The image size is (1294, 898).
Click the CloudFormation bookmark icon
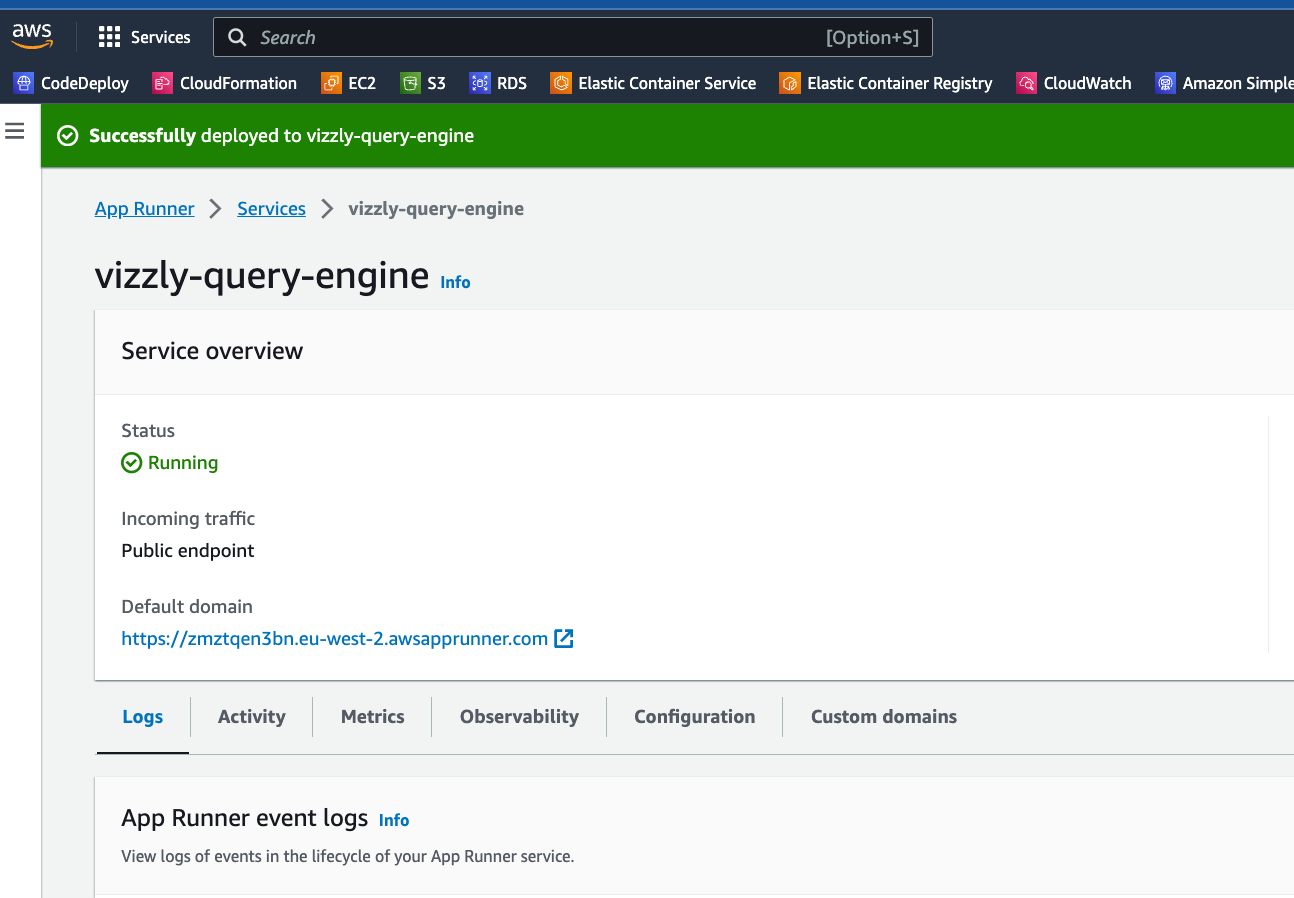coord(162,83)
